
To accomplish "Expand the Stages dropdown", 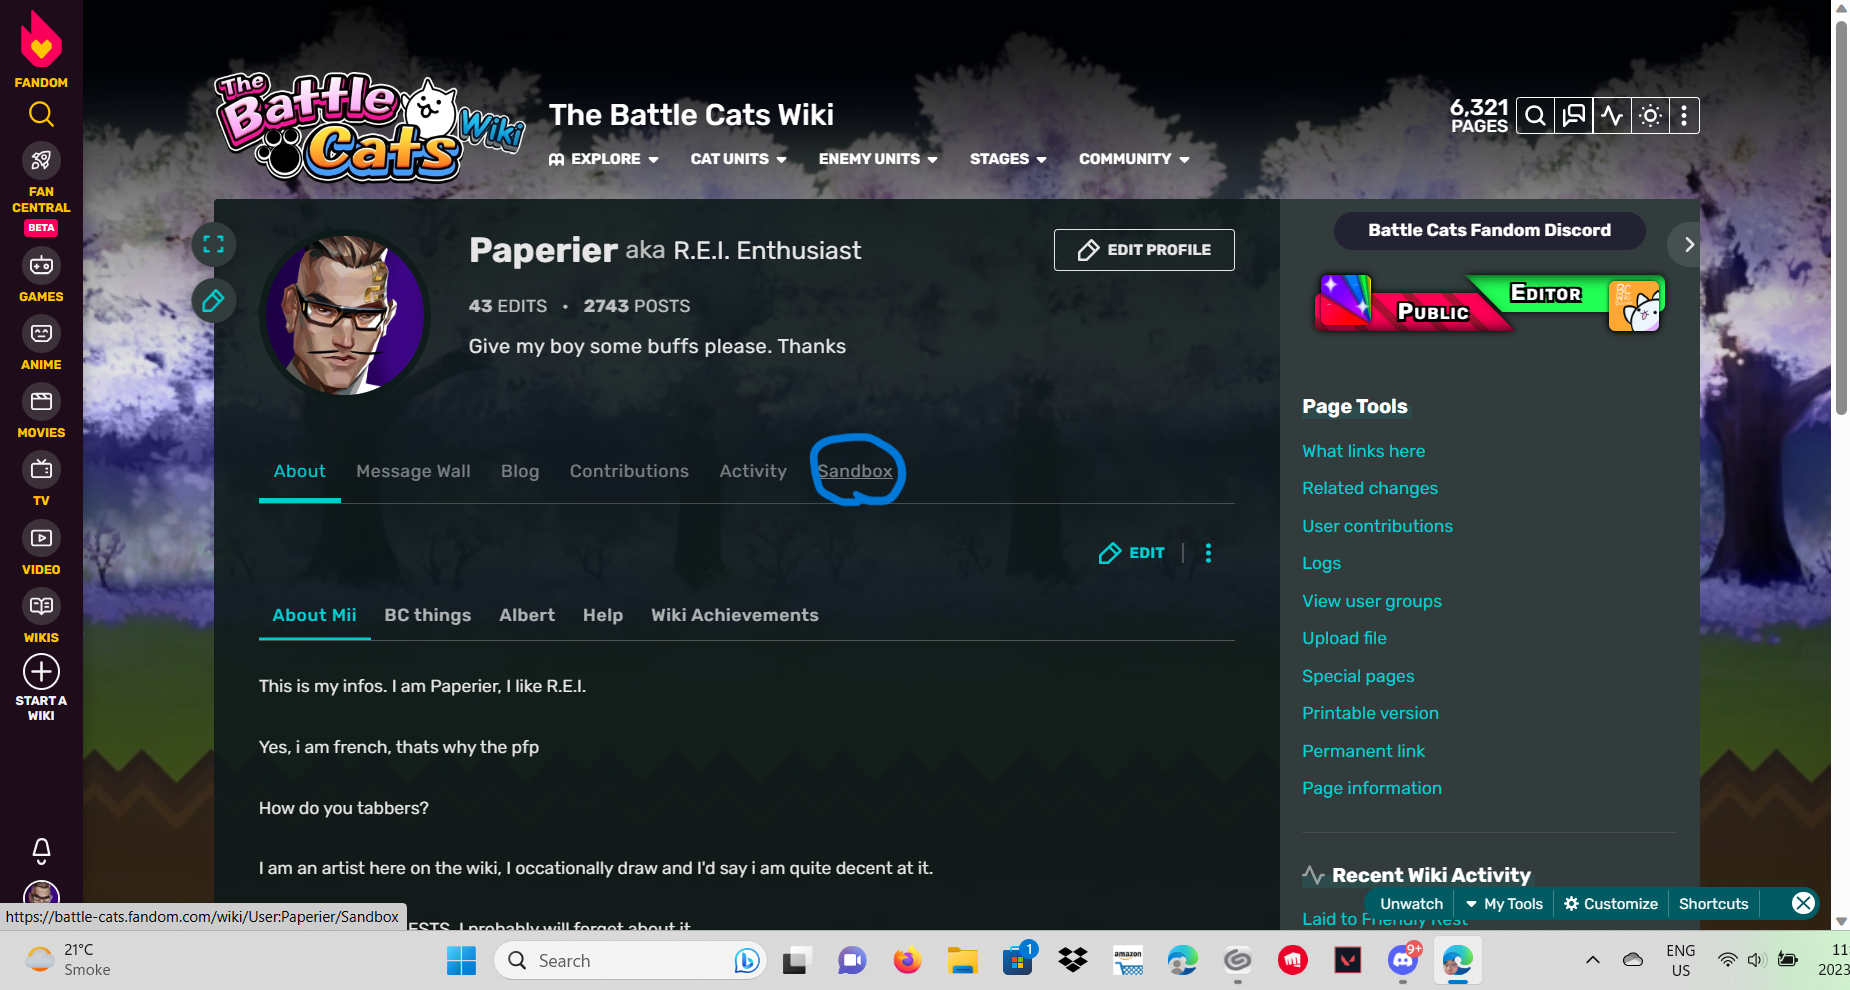I will tap(1008, 159).
